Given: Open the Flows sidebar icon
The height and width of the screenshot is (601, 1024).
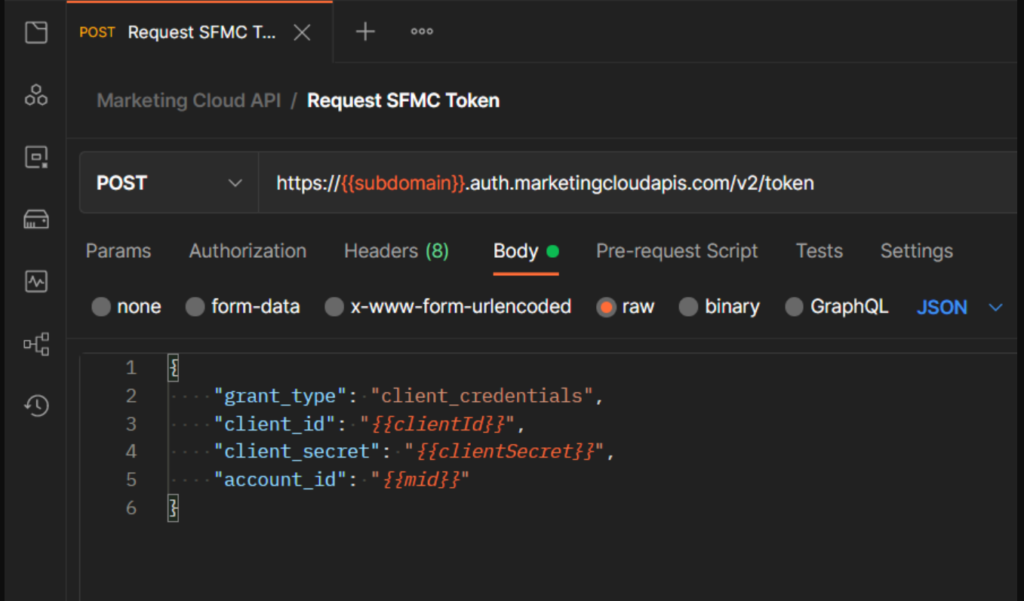Looking at the screenshot, I should 36,344.
